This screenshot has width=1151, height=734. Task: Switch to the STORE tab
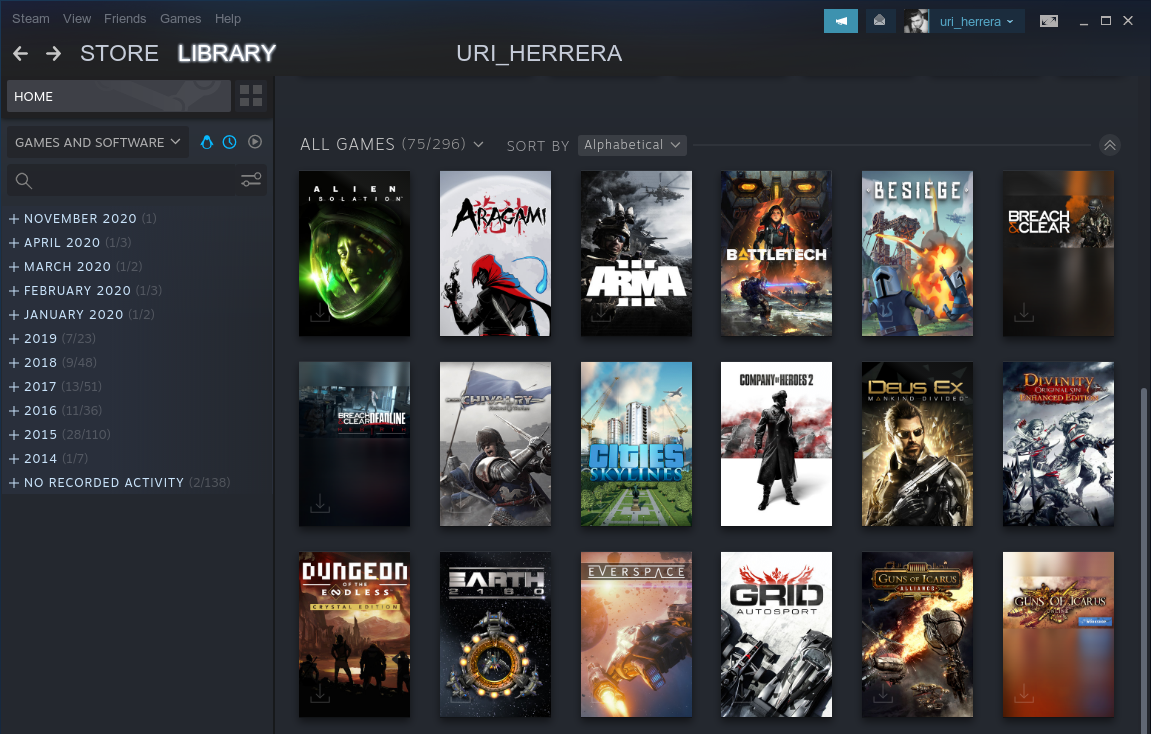[119, 54]
